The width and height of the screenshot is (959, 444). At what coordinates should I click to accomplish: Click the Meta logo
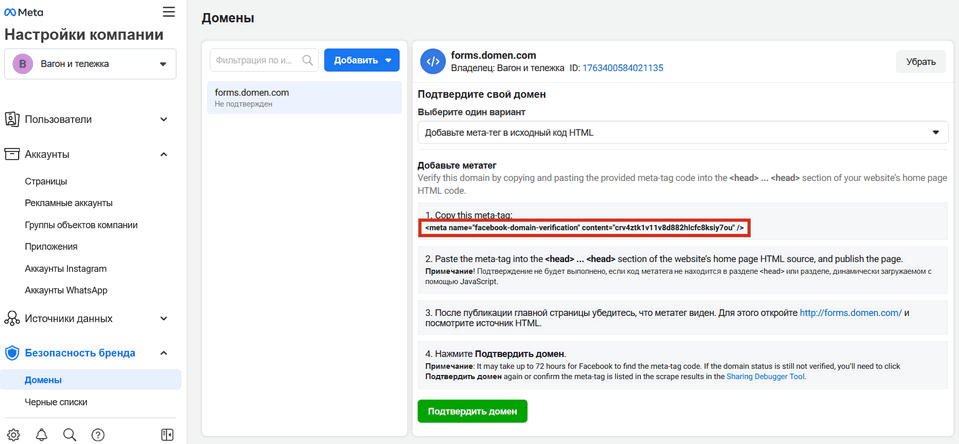[x=24, y=12]
